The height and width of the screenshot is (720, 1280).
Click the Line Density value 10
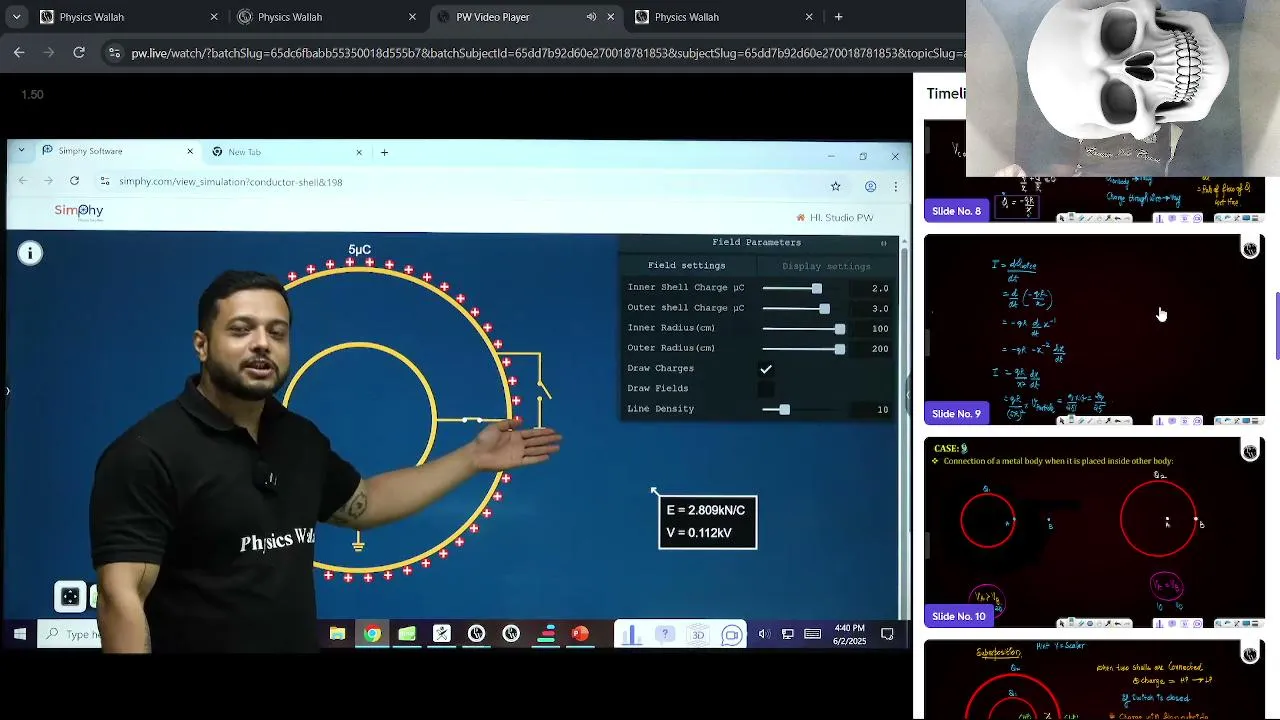tap(873, 409)
